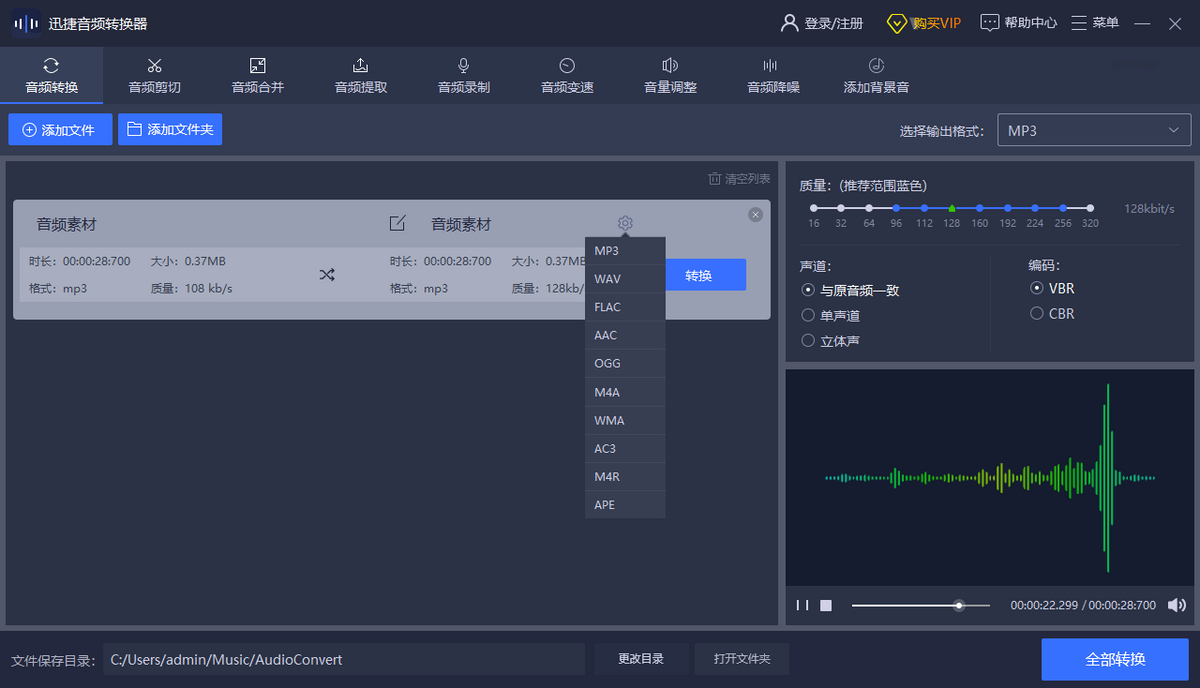
Task: Click the 转换 convert button
Action: (705, 274)
